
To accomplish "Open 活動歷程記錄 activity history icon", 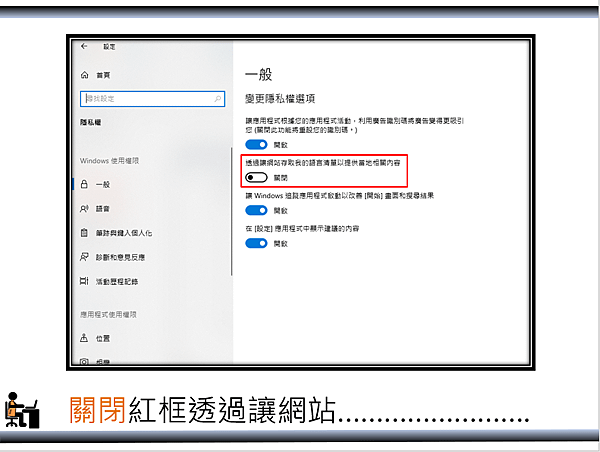I will 84,281.
